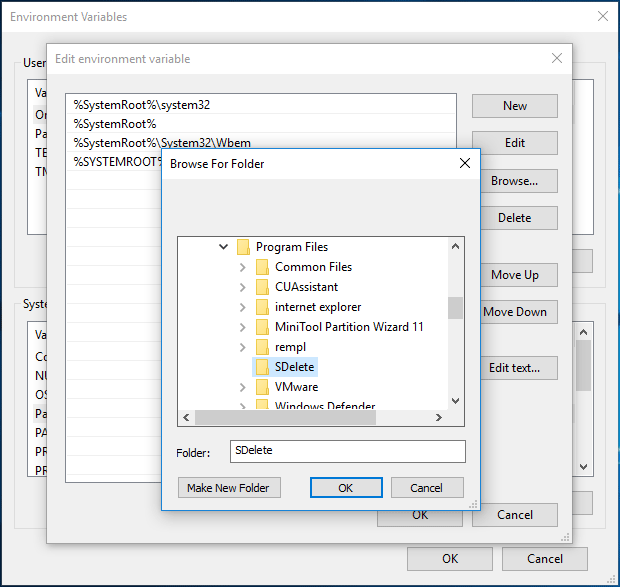
Task: Click the folder tree horizontal scrollbar thumb
Action: [285, 417]
